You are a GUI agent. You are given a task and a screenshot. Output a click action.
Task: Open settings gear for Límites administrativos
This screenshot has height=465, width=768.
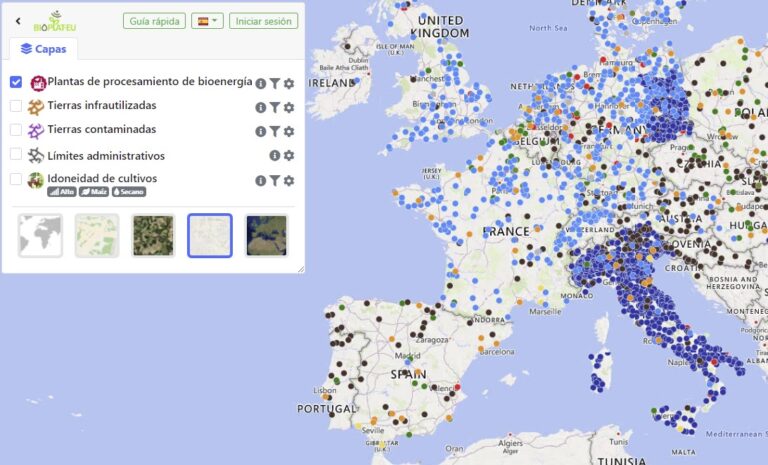[289, 155]
